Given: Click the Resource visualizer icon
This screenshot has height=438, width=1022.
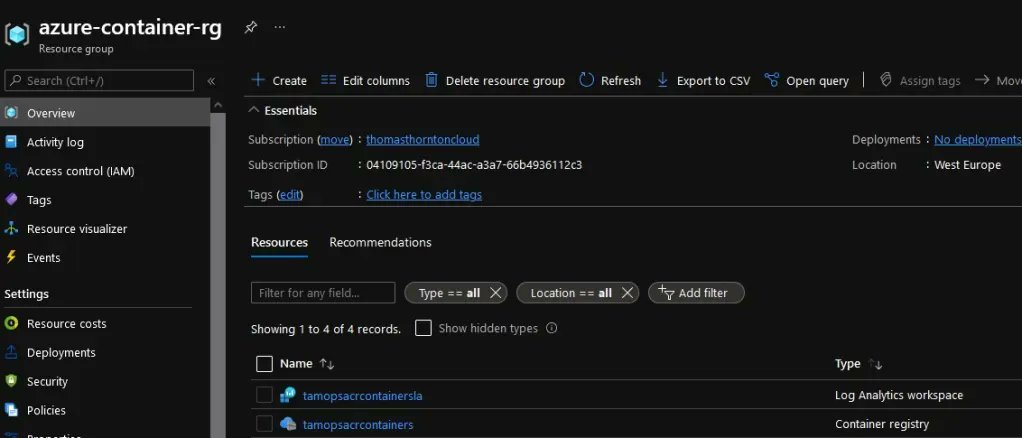Looking at the screenshot, I should pos(11,228).
